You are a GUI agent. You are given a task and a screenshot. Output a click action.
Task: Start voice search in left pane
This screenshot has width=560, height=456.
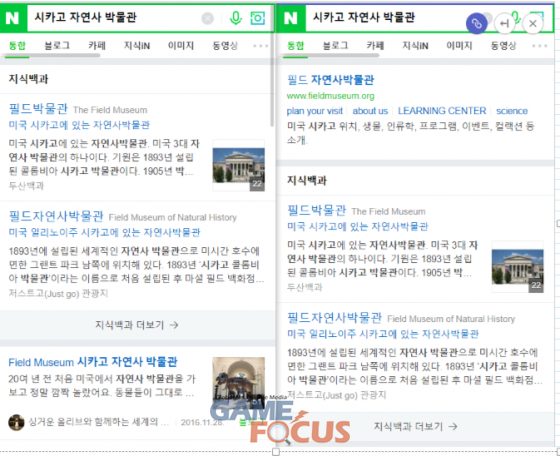pyautogui.click(x=235, y=17)
